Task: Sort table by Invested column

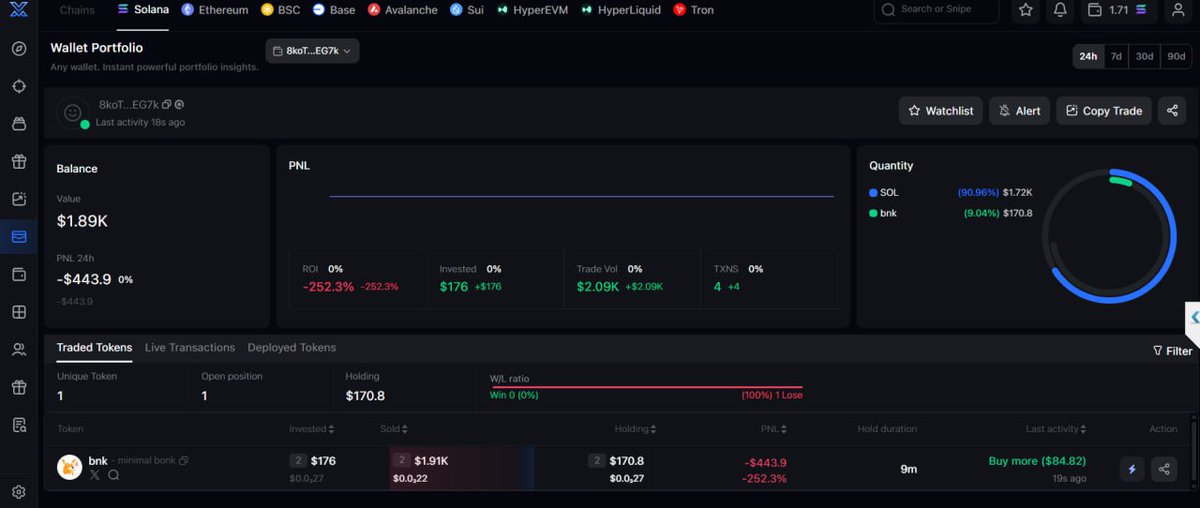Action: coord(311,429)
